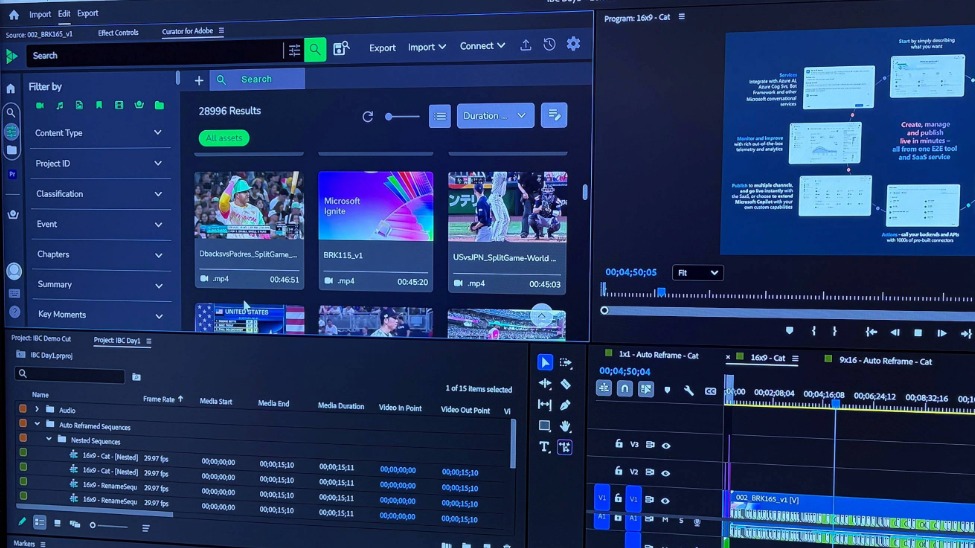Click the visual search camera icon
Viewport: 975px width, 548px height.
(341, 48)
